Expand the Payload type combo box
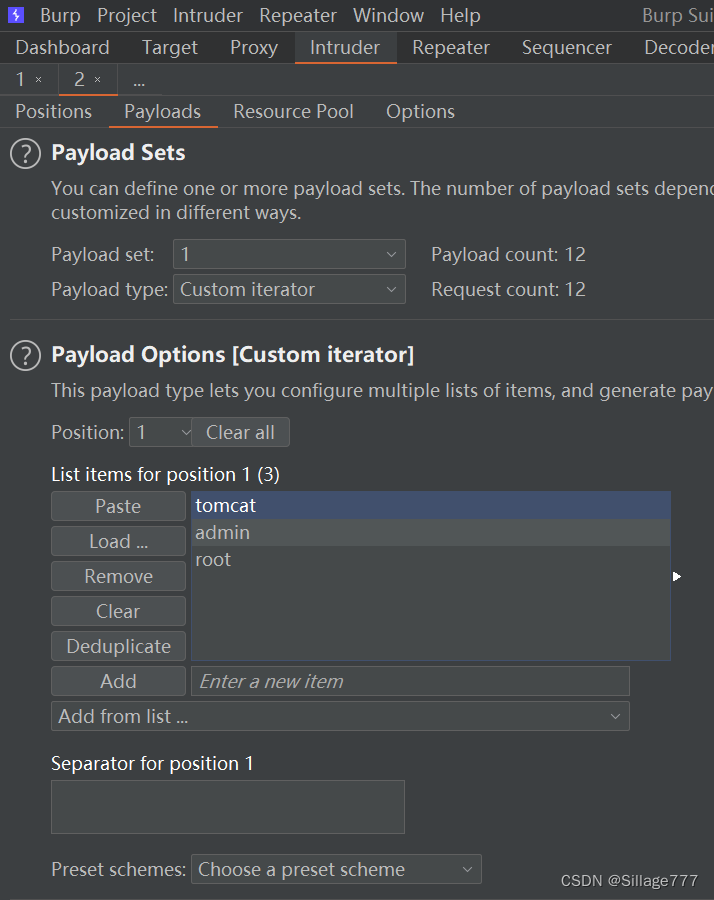Image resolution: width=714 pixels, height=900 pixels. [x=289, y=290]
